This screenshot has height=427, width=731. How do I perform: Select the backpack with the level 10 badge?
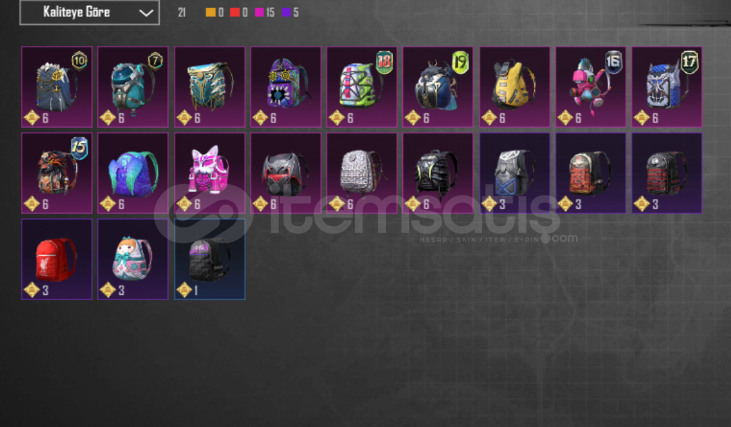[x=57, y=87]
